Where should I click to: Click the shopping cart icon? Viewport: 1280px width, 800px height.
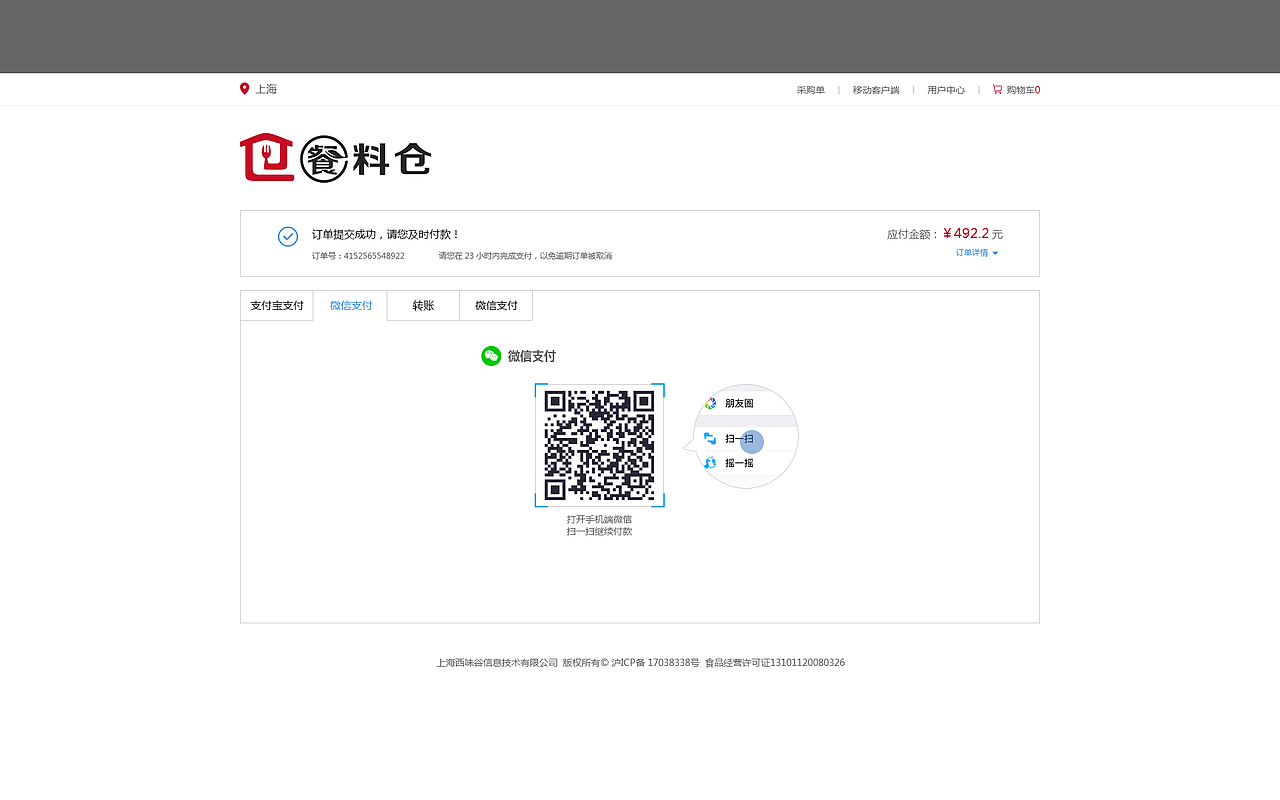[997, 89]
